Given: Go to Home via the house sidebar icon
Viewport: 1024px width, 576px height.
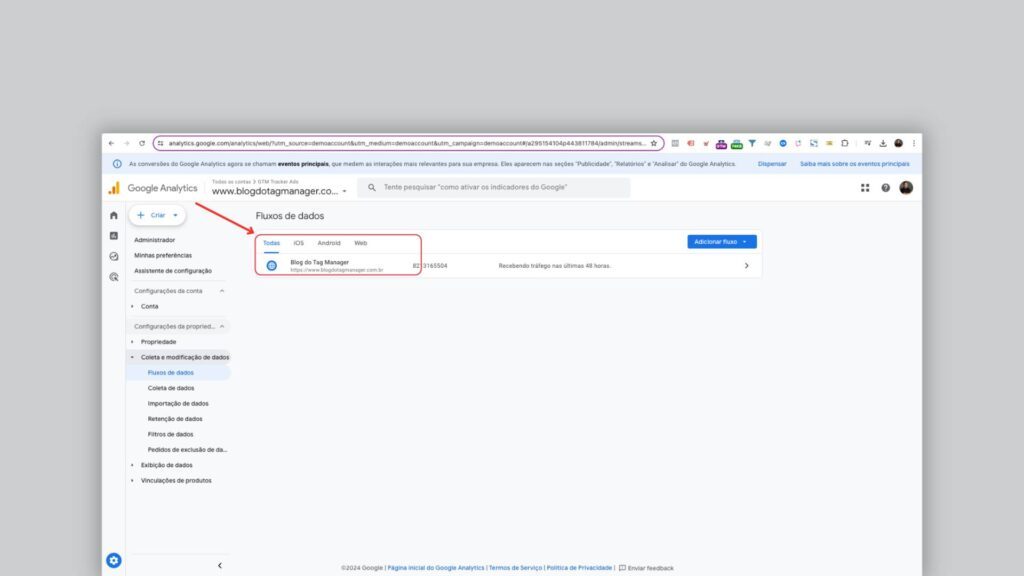Looking at the screenshot, I should click(114, 216).
